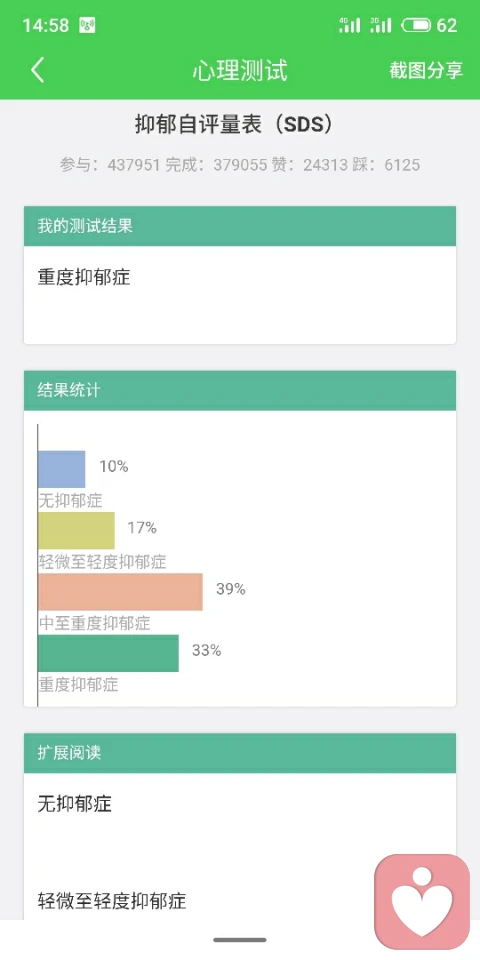The image size is (480, 960).
Task: Tap the back arrow icon
Action: click(x=38, y=70)
